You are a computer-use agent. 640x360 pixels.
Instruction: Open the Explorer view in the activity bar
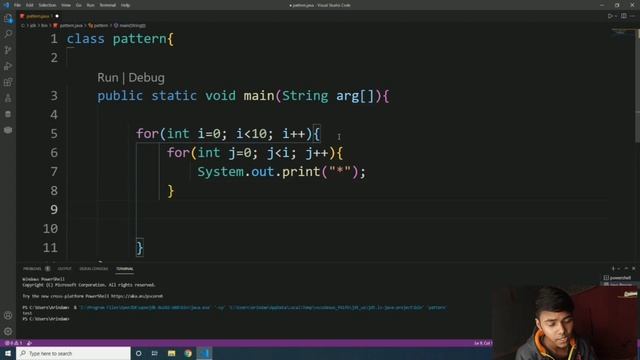8,18
